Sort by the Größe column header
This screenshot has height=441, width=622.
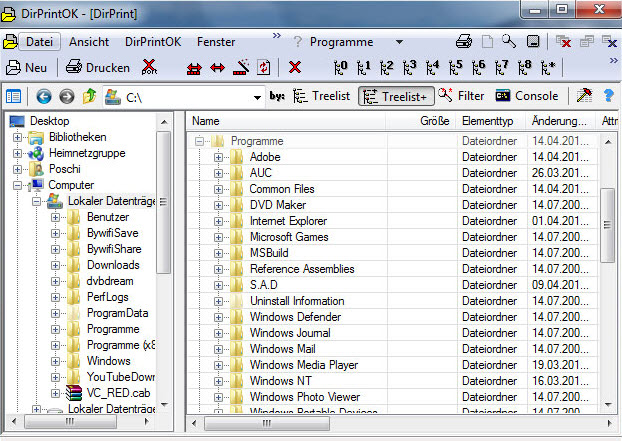coord(421,121)
